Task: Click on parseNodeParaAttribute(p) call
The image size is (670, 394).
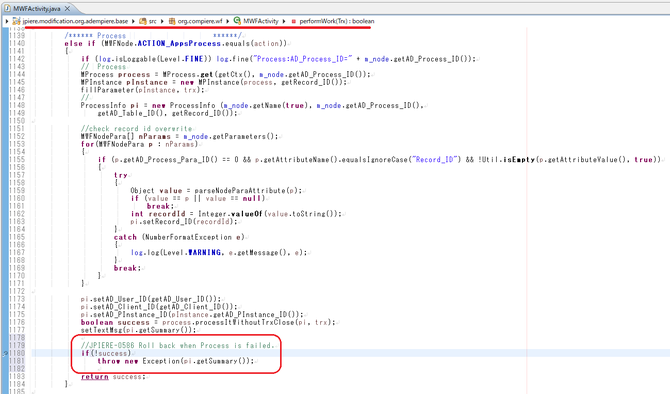Action: (x=248, y=191)
